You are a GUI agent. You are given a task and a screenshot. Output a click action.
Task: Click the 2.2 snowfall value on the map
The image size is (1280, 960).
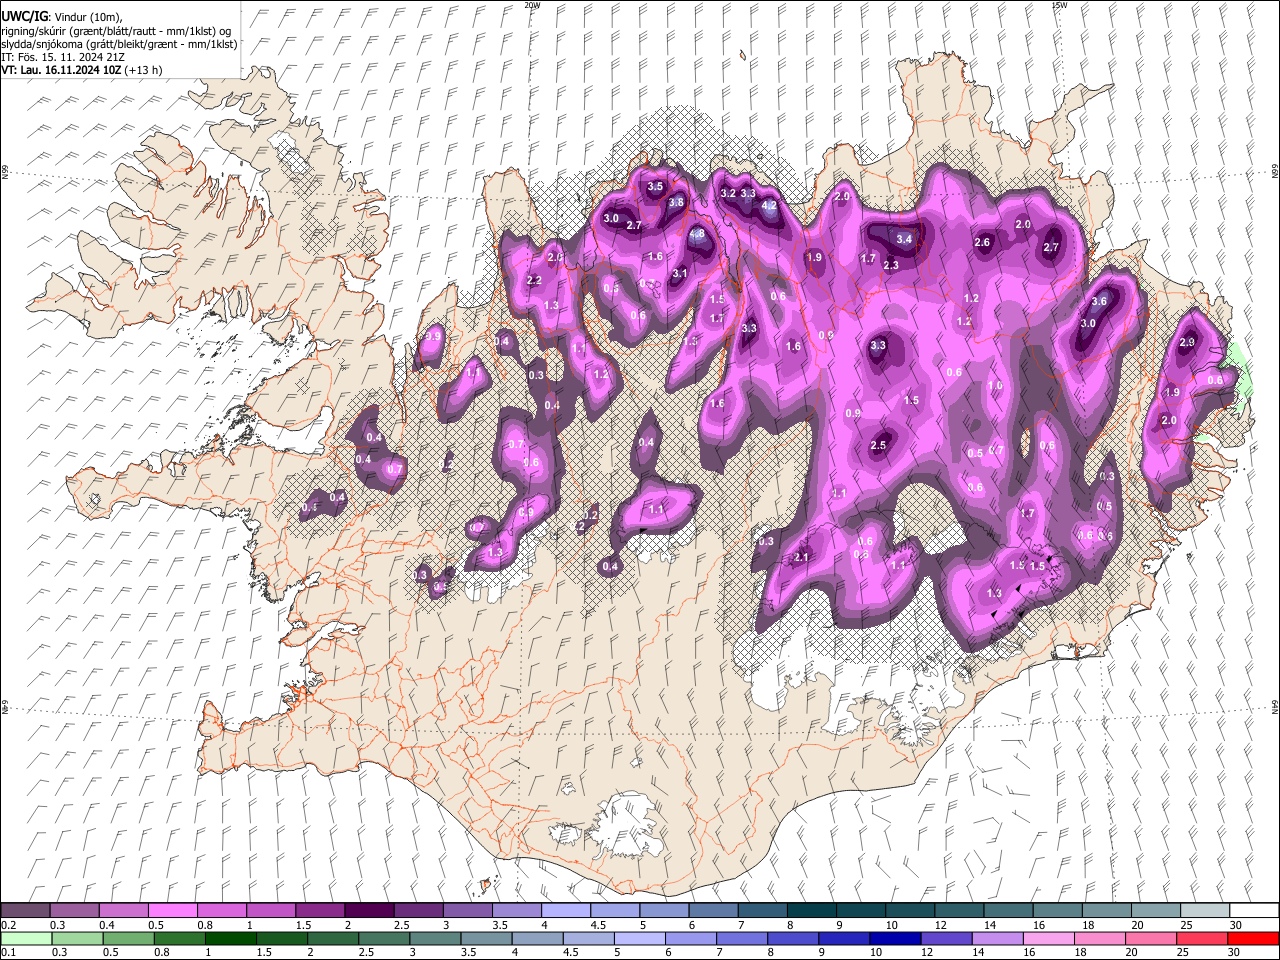(x=533, y=280)
